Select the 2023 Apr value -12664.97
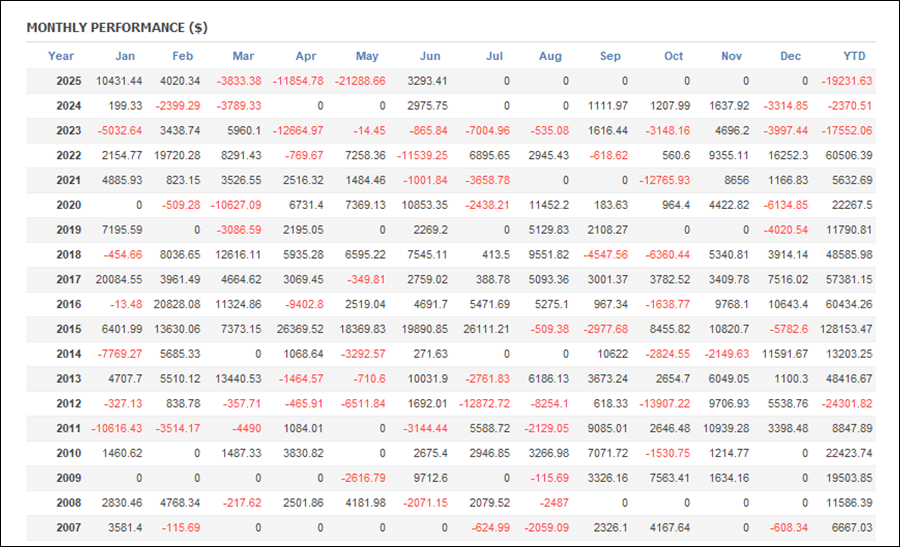Viewport: 900px width, 547px height. [x=298, y=131]
